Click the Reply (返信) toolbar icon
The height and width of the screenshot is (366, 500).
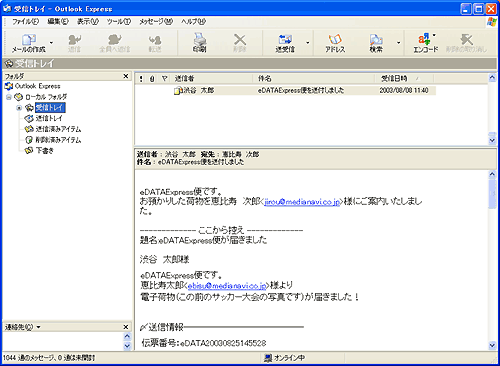click(74, 39)
